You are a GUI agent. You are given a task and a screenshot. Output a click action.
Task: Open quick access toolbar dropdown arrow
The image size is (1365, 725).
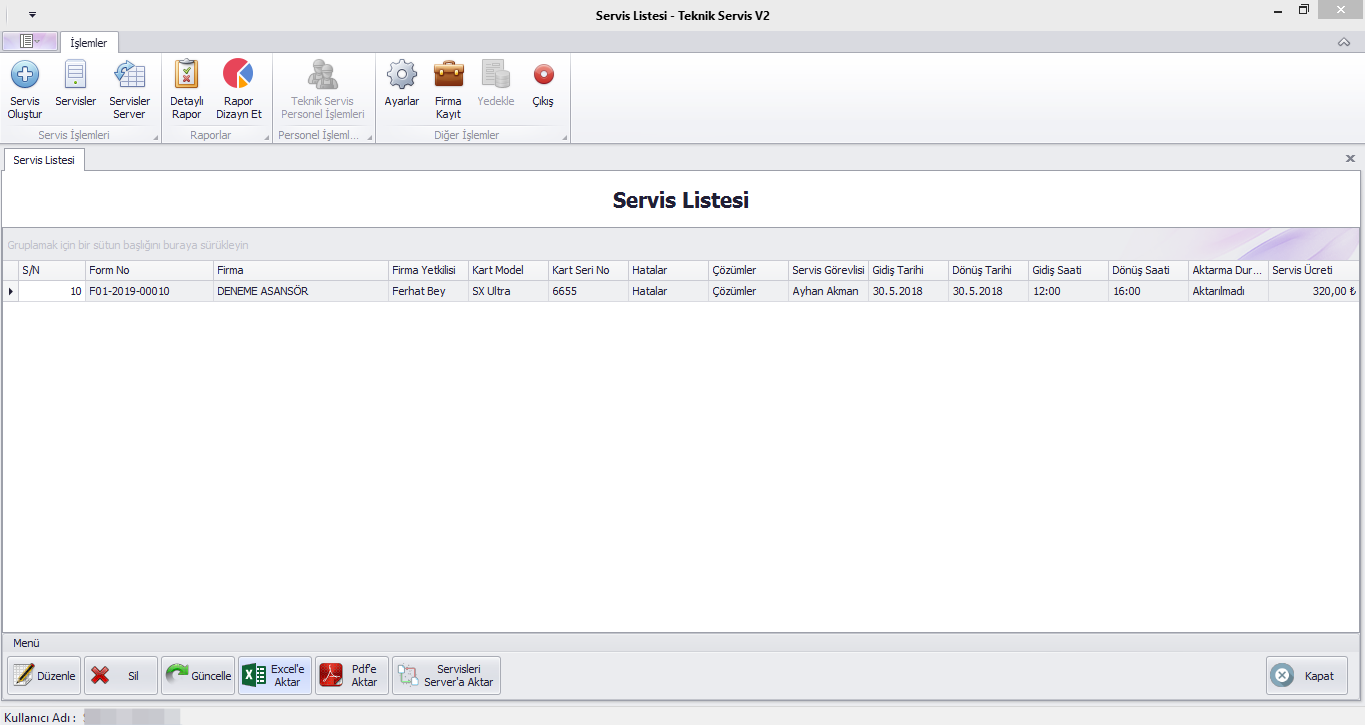[32, 15]
